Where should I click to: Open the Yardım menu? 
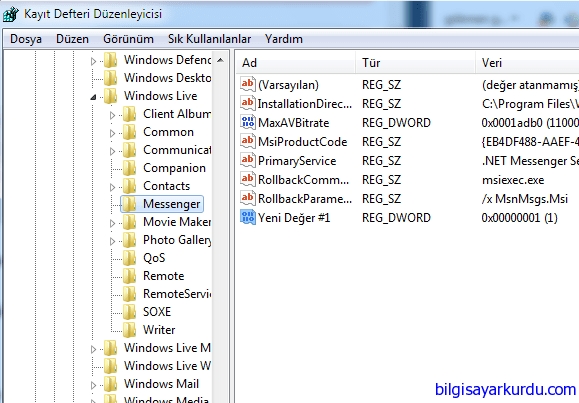coord(284,39)
